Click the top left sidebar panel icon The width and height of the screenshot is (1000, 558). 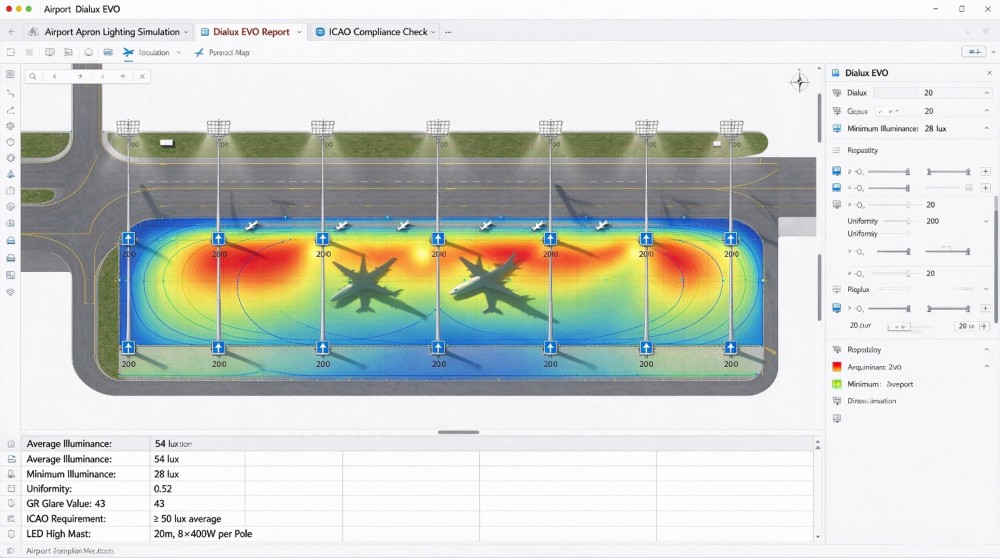[10, 74]
